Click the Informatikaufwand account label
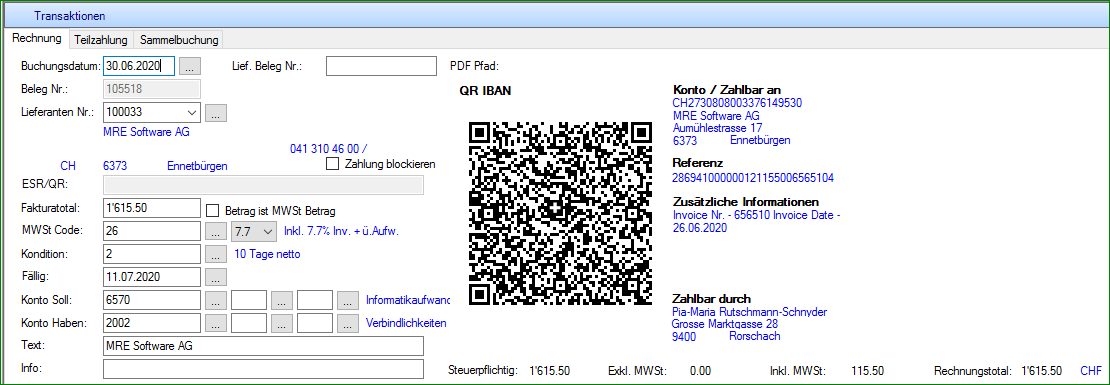 pos(408,300)
